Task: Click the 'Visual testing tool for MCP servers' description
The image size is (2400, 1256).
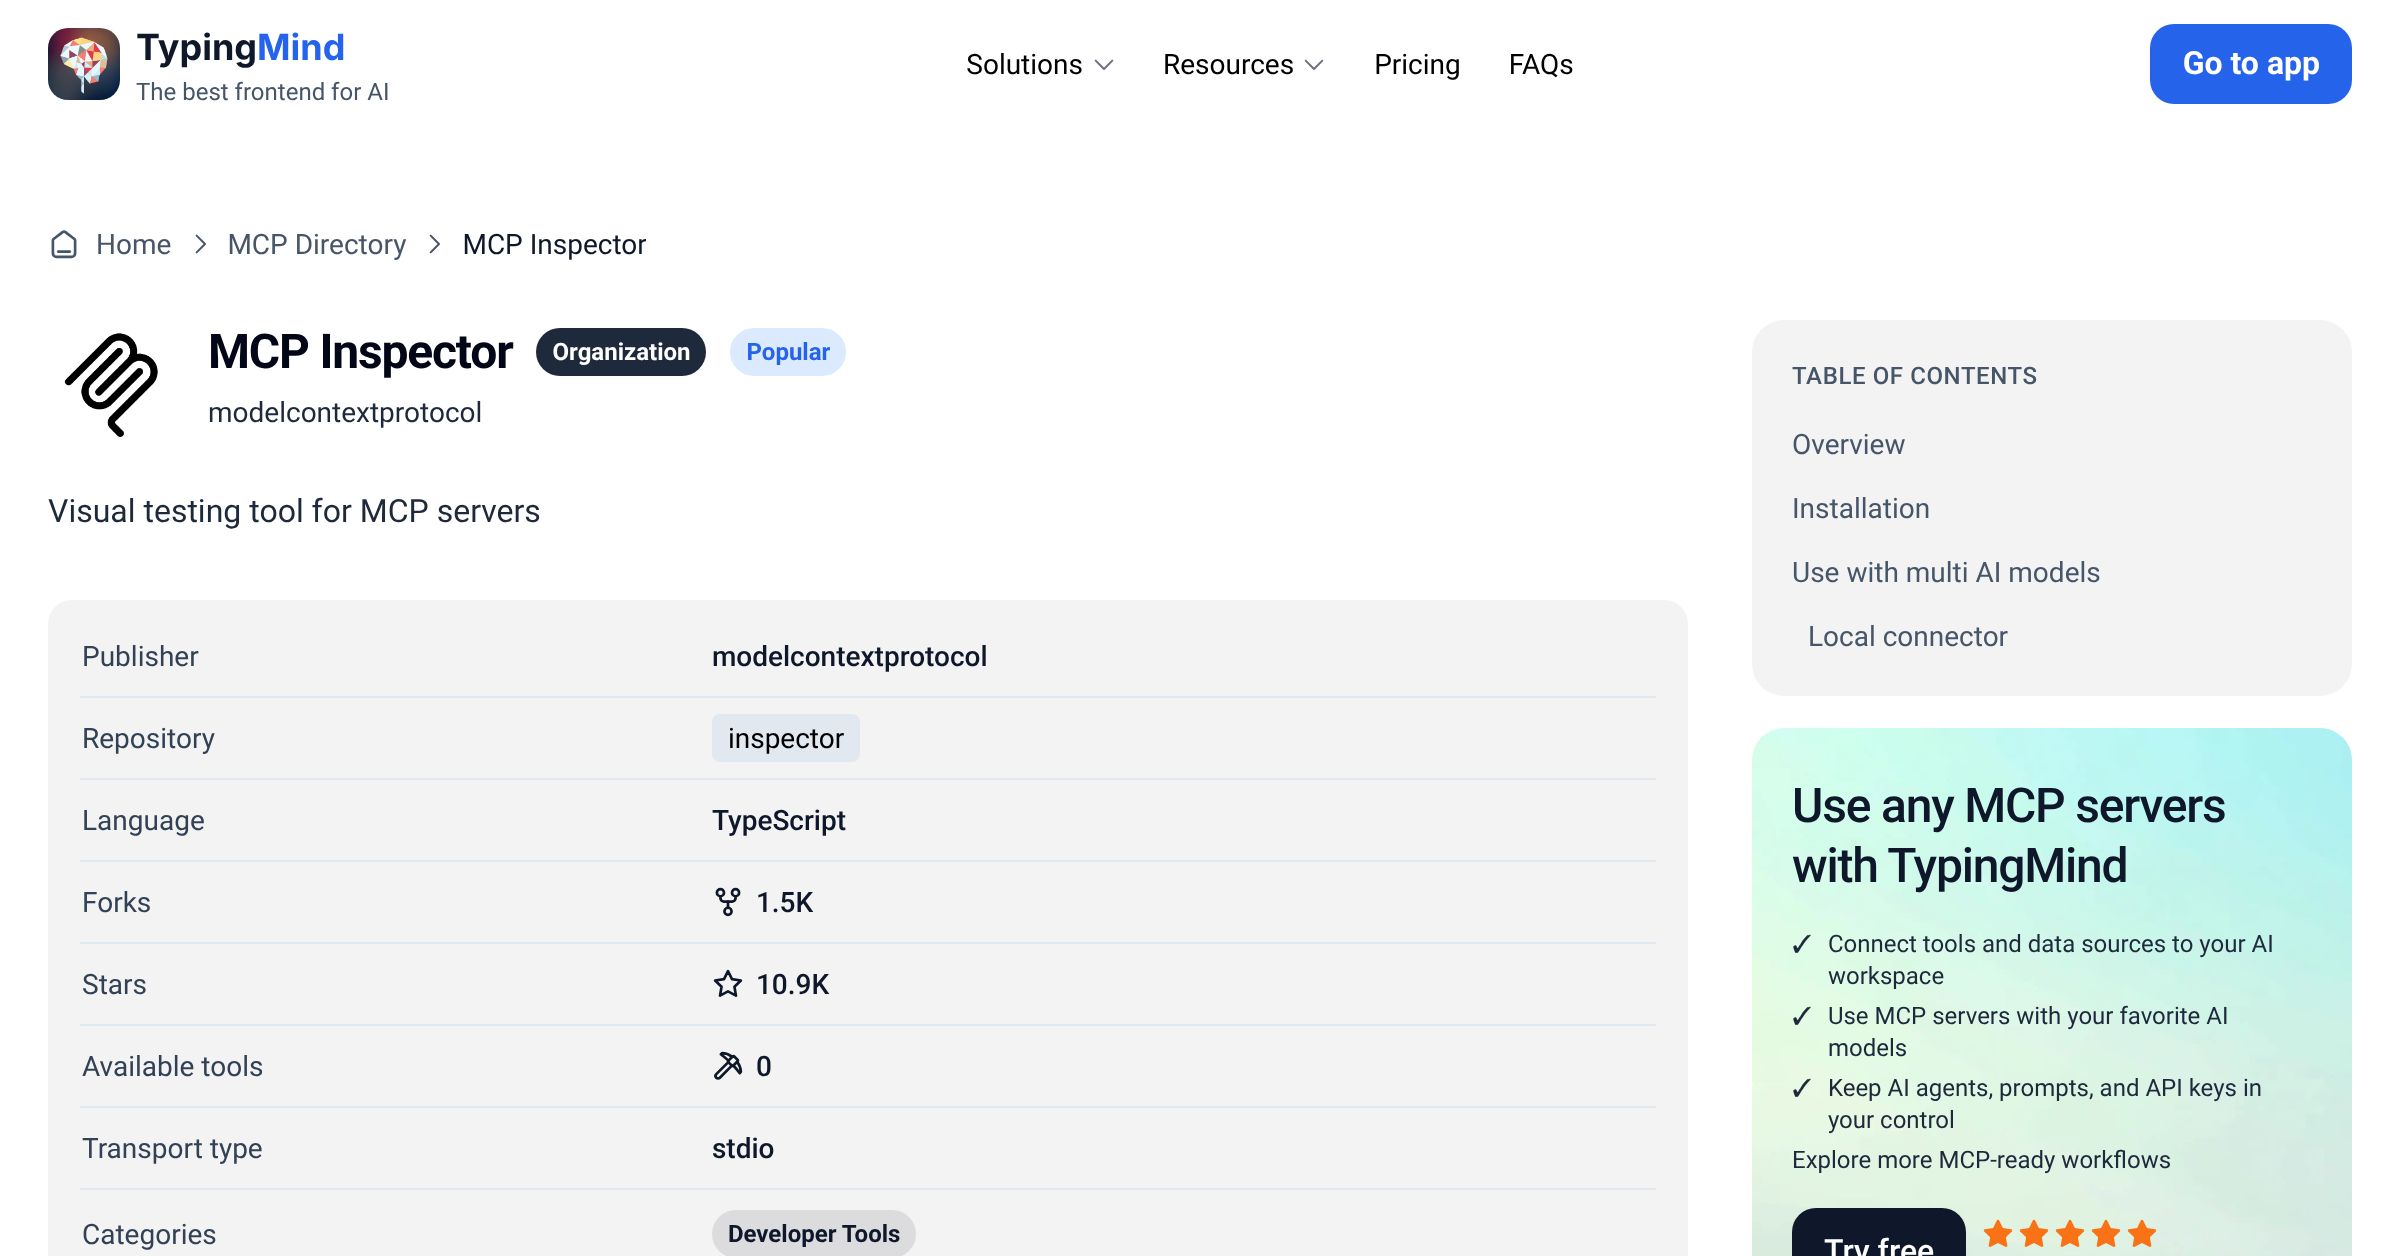Action: point(294,511)
